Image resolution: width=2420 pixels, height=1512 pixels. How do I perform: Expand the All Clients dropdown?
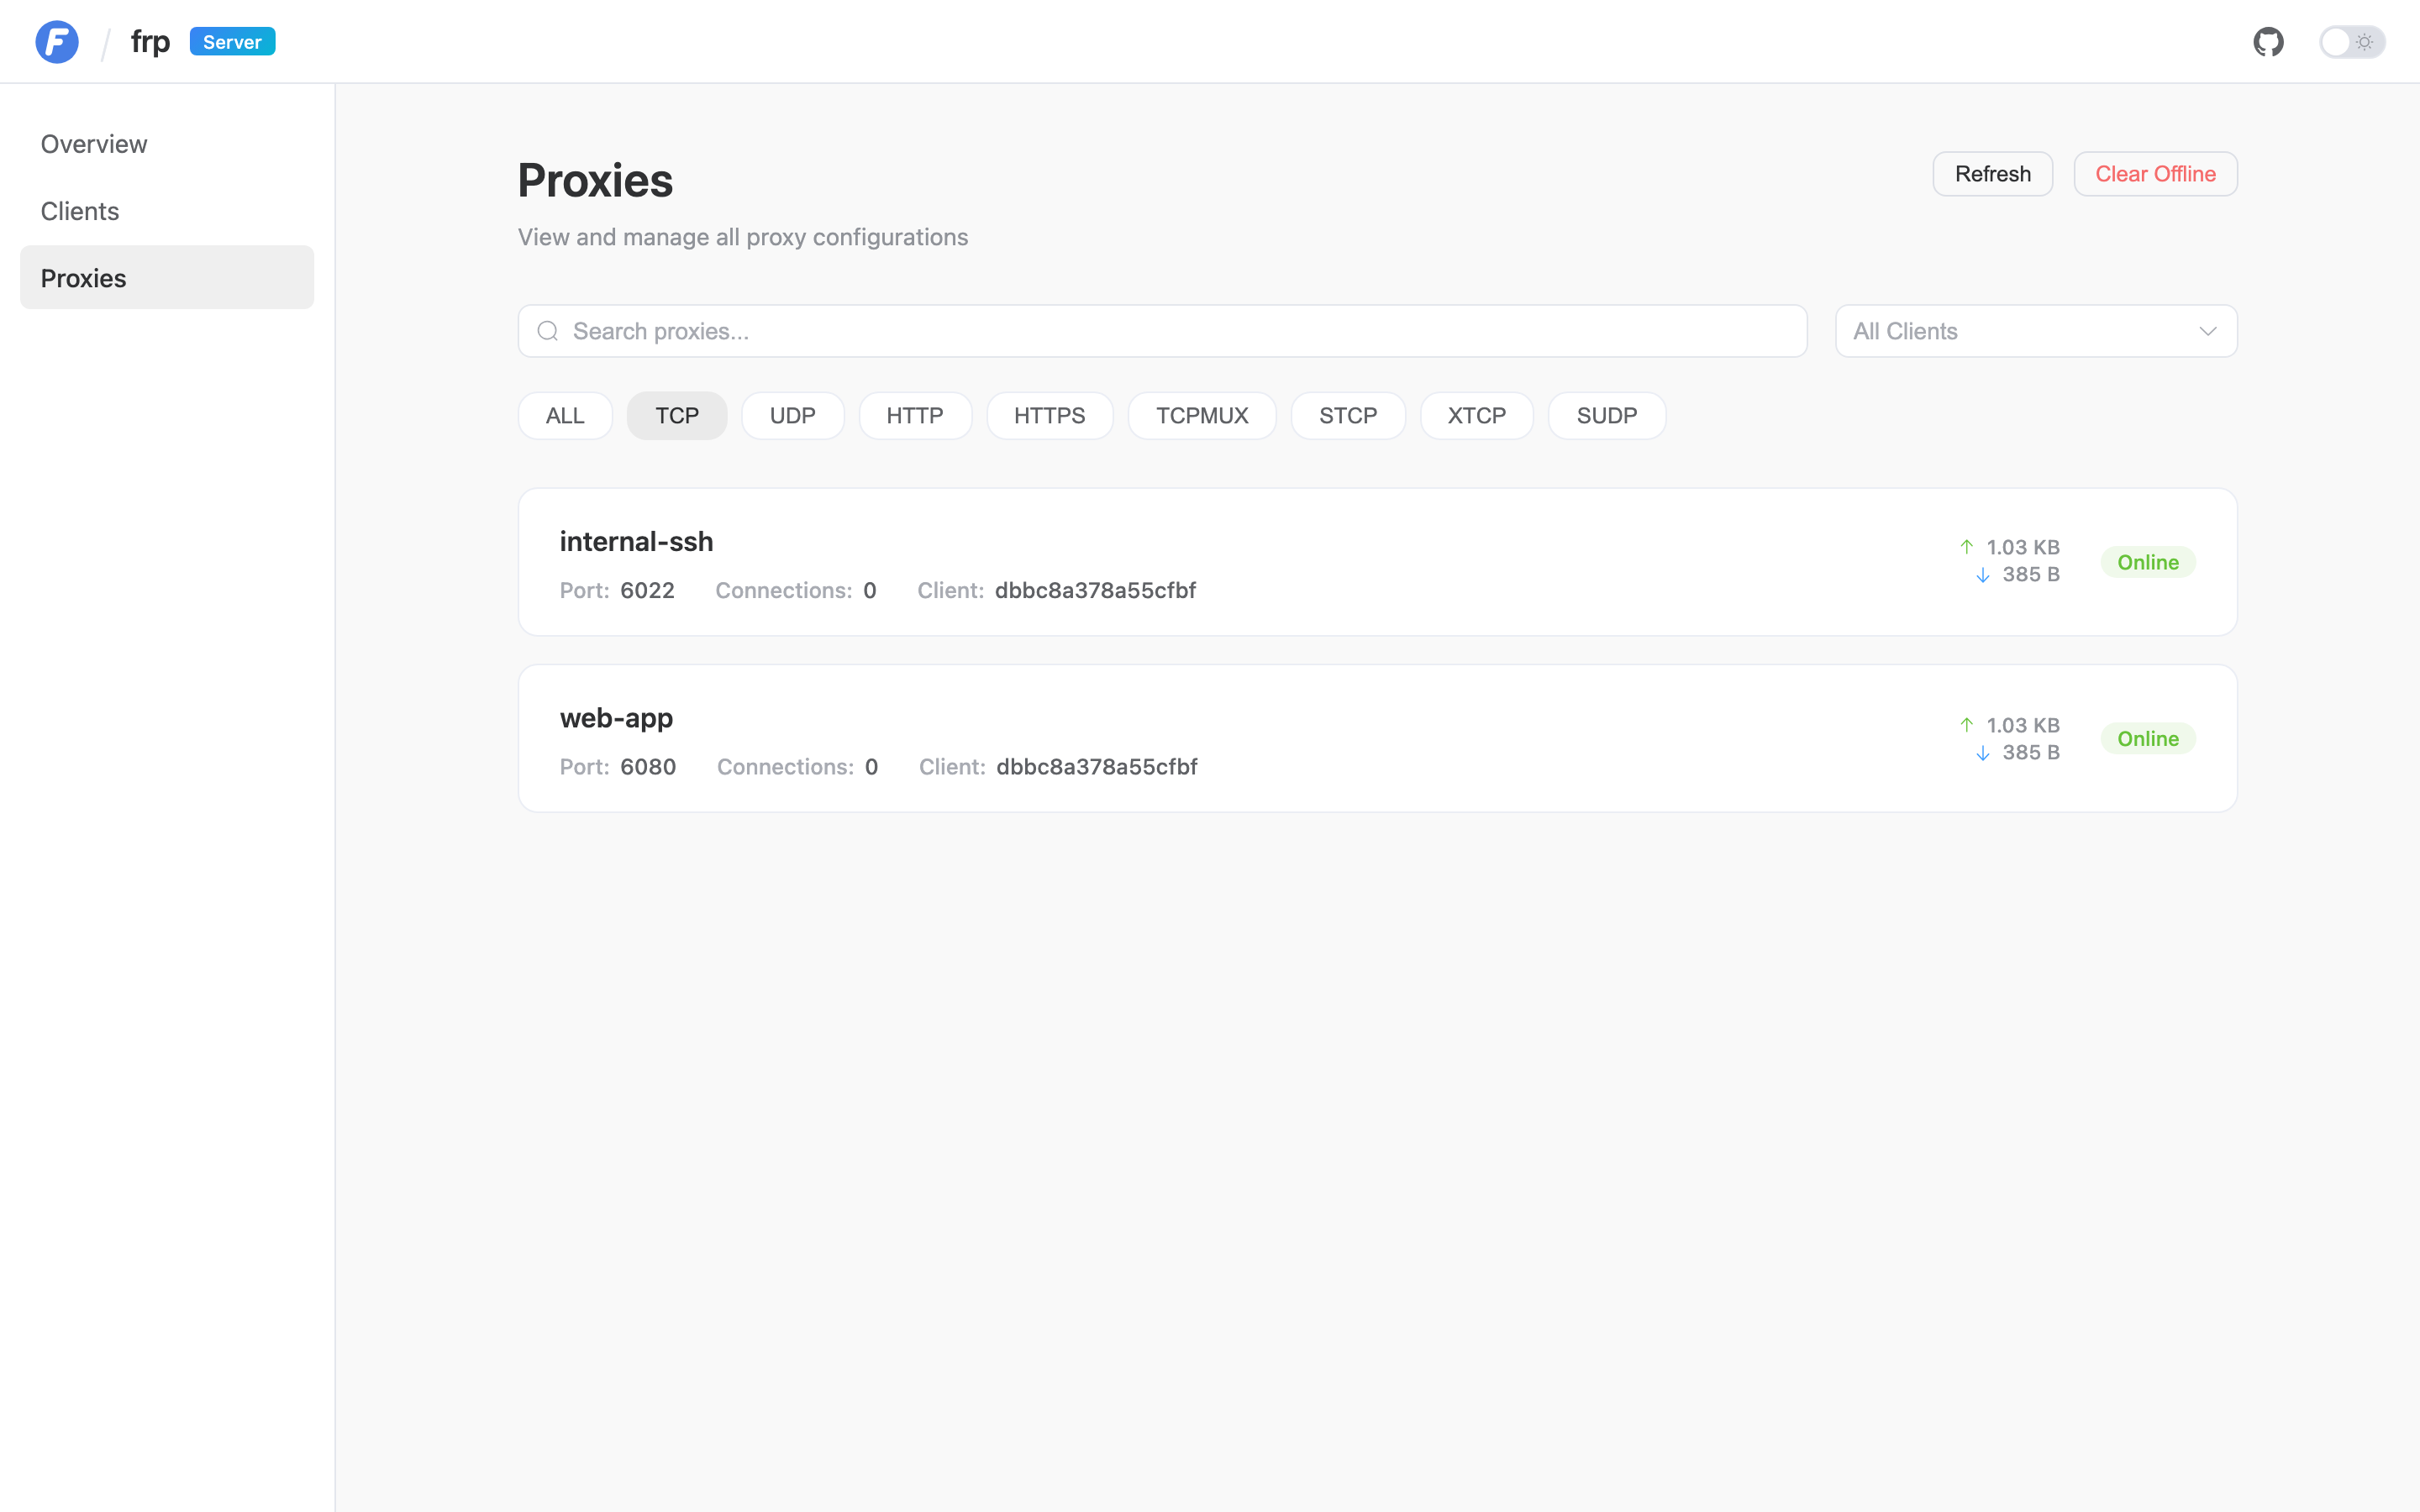(x=2036, y=331)
